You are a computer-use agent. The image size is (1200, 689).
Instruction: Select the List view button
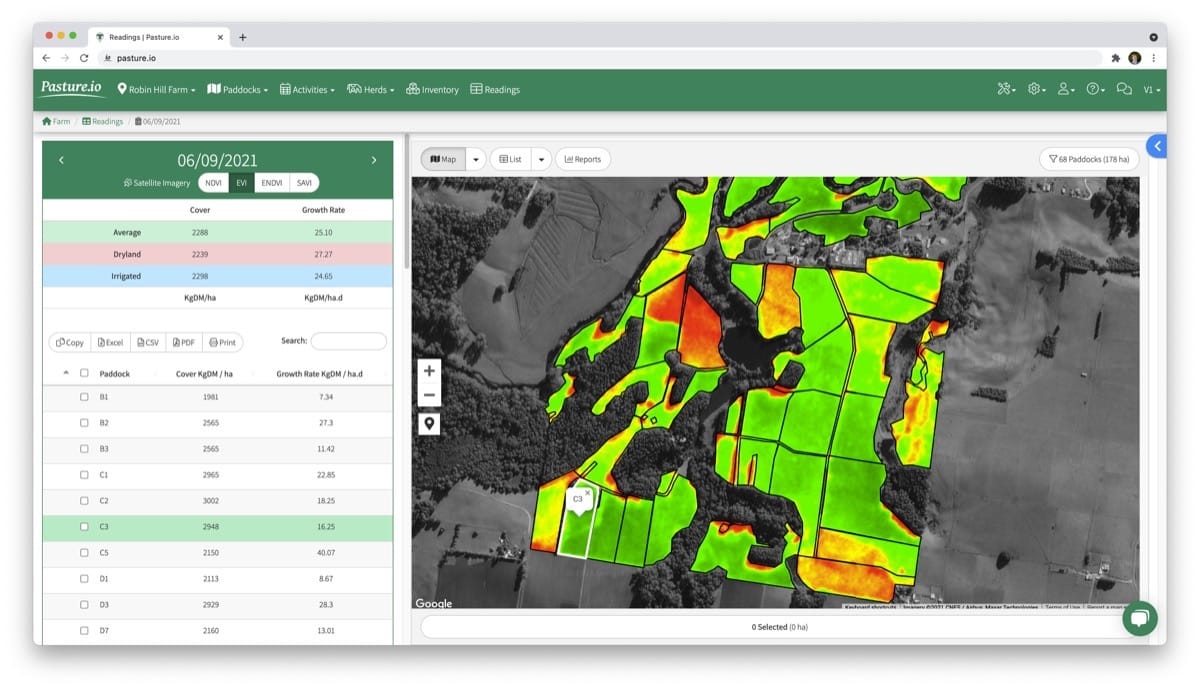pyautogui.click(x=510, y=159)
